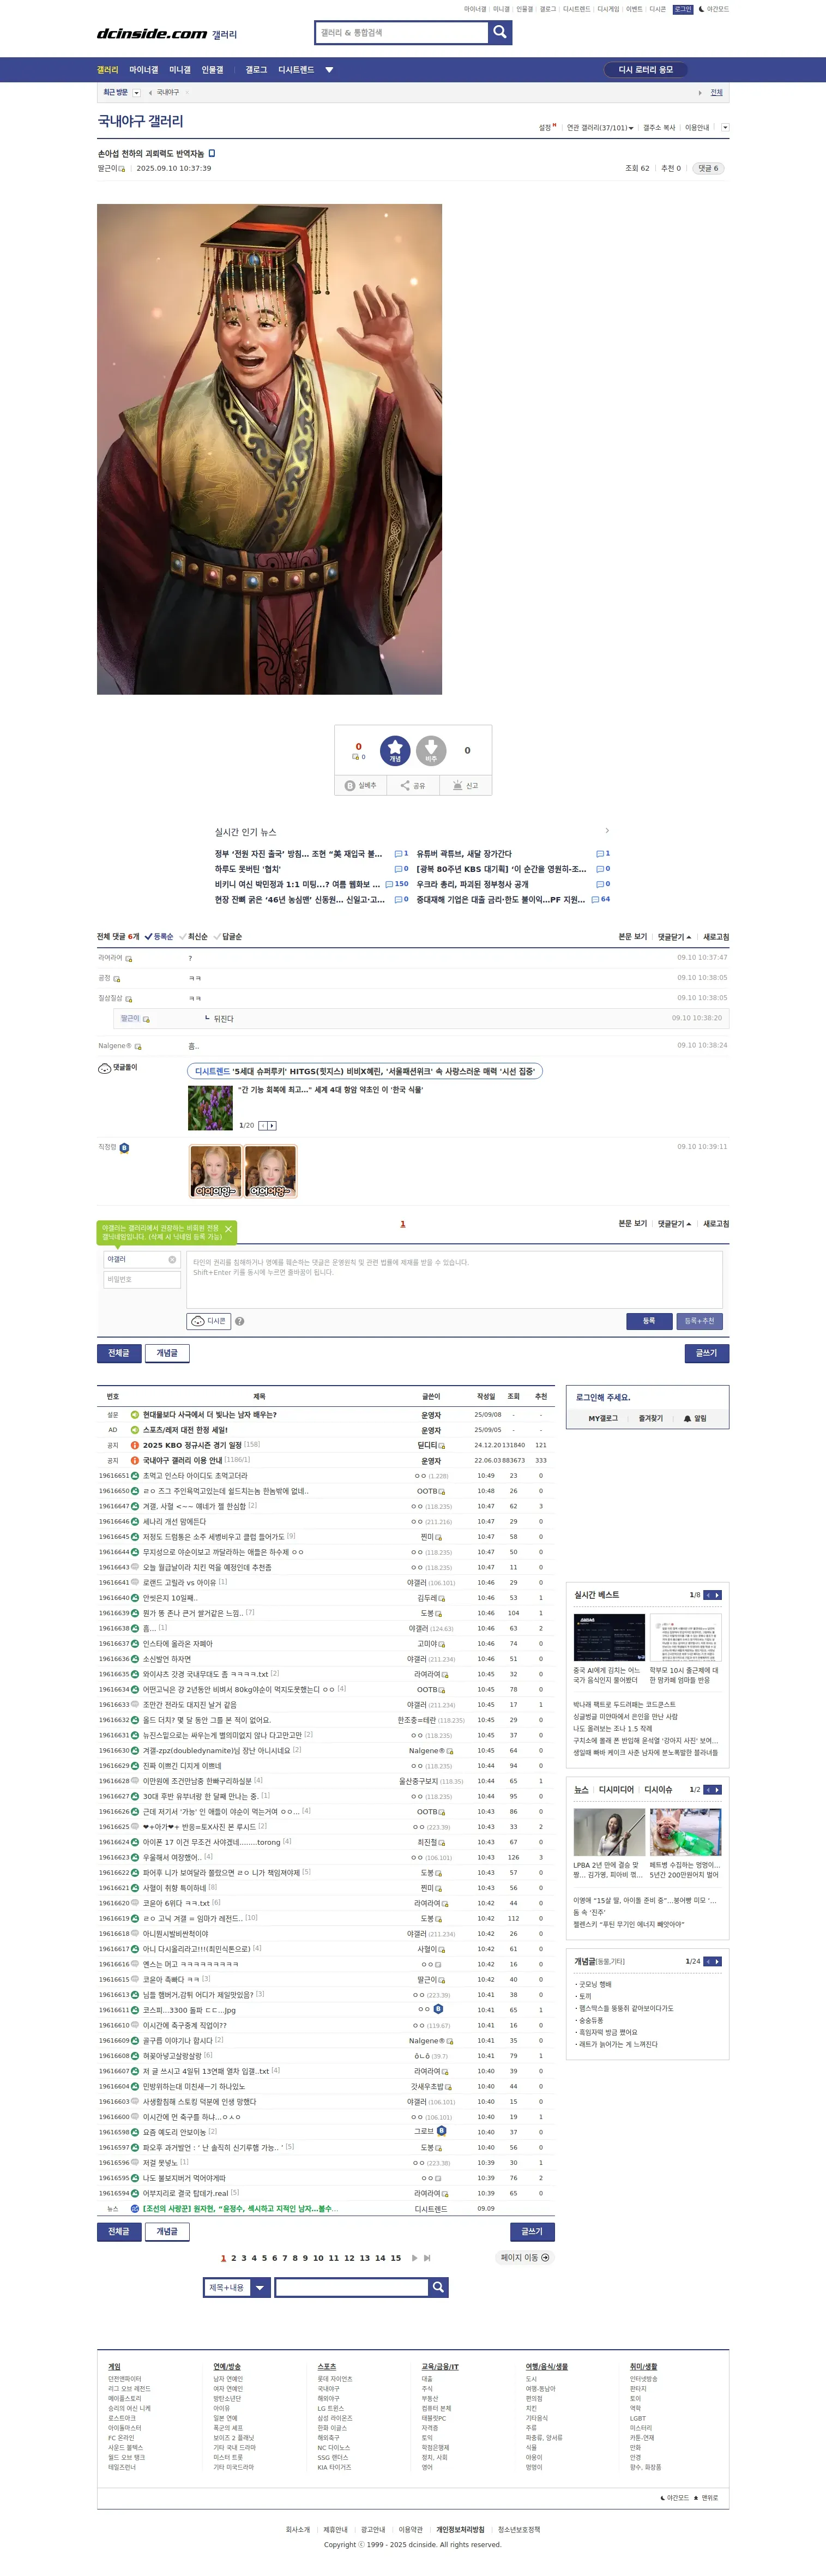
Task: Click the 등록+추천 button
Action: click(x=699, y=1321)
